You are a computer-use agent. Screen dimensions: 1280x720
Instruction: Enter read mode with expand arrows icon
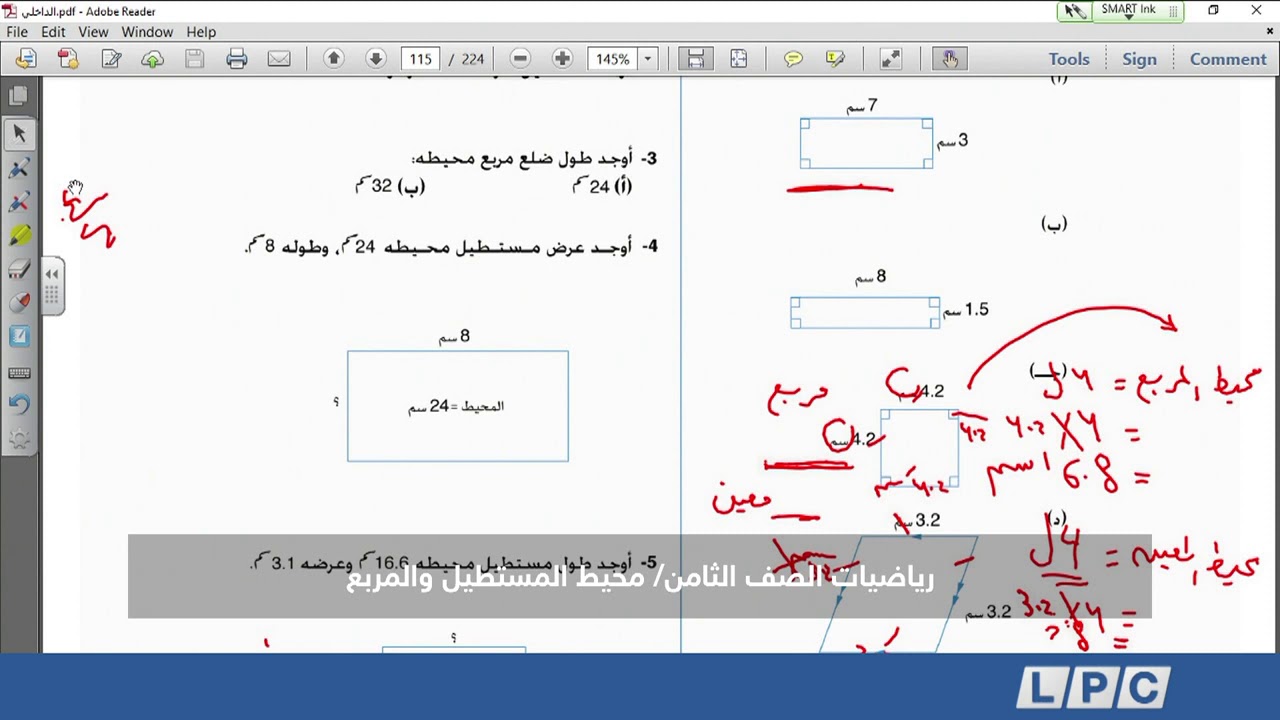click(x=890, y=59)
